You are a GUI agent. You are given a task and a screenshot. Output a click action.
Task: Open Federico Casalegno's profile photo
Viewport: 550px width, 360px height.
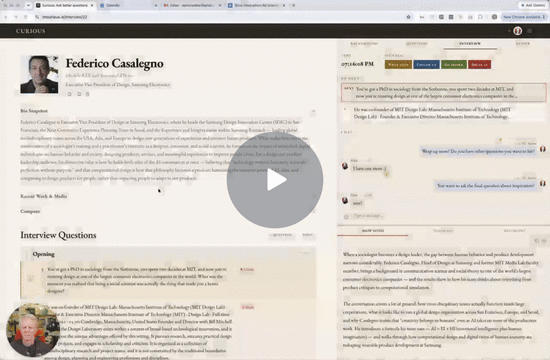point(39,74)
